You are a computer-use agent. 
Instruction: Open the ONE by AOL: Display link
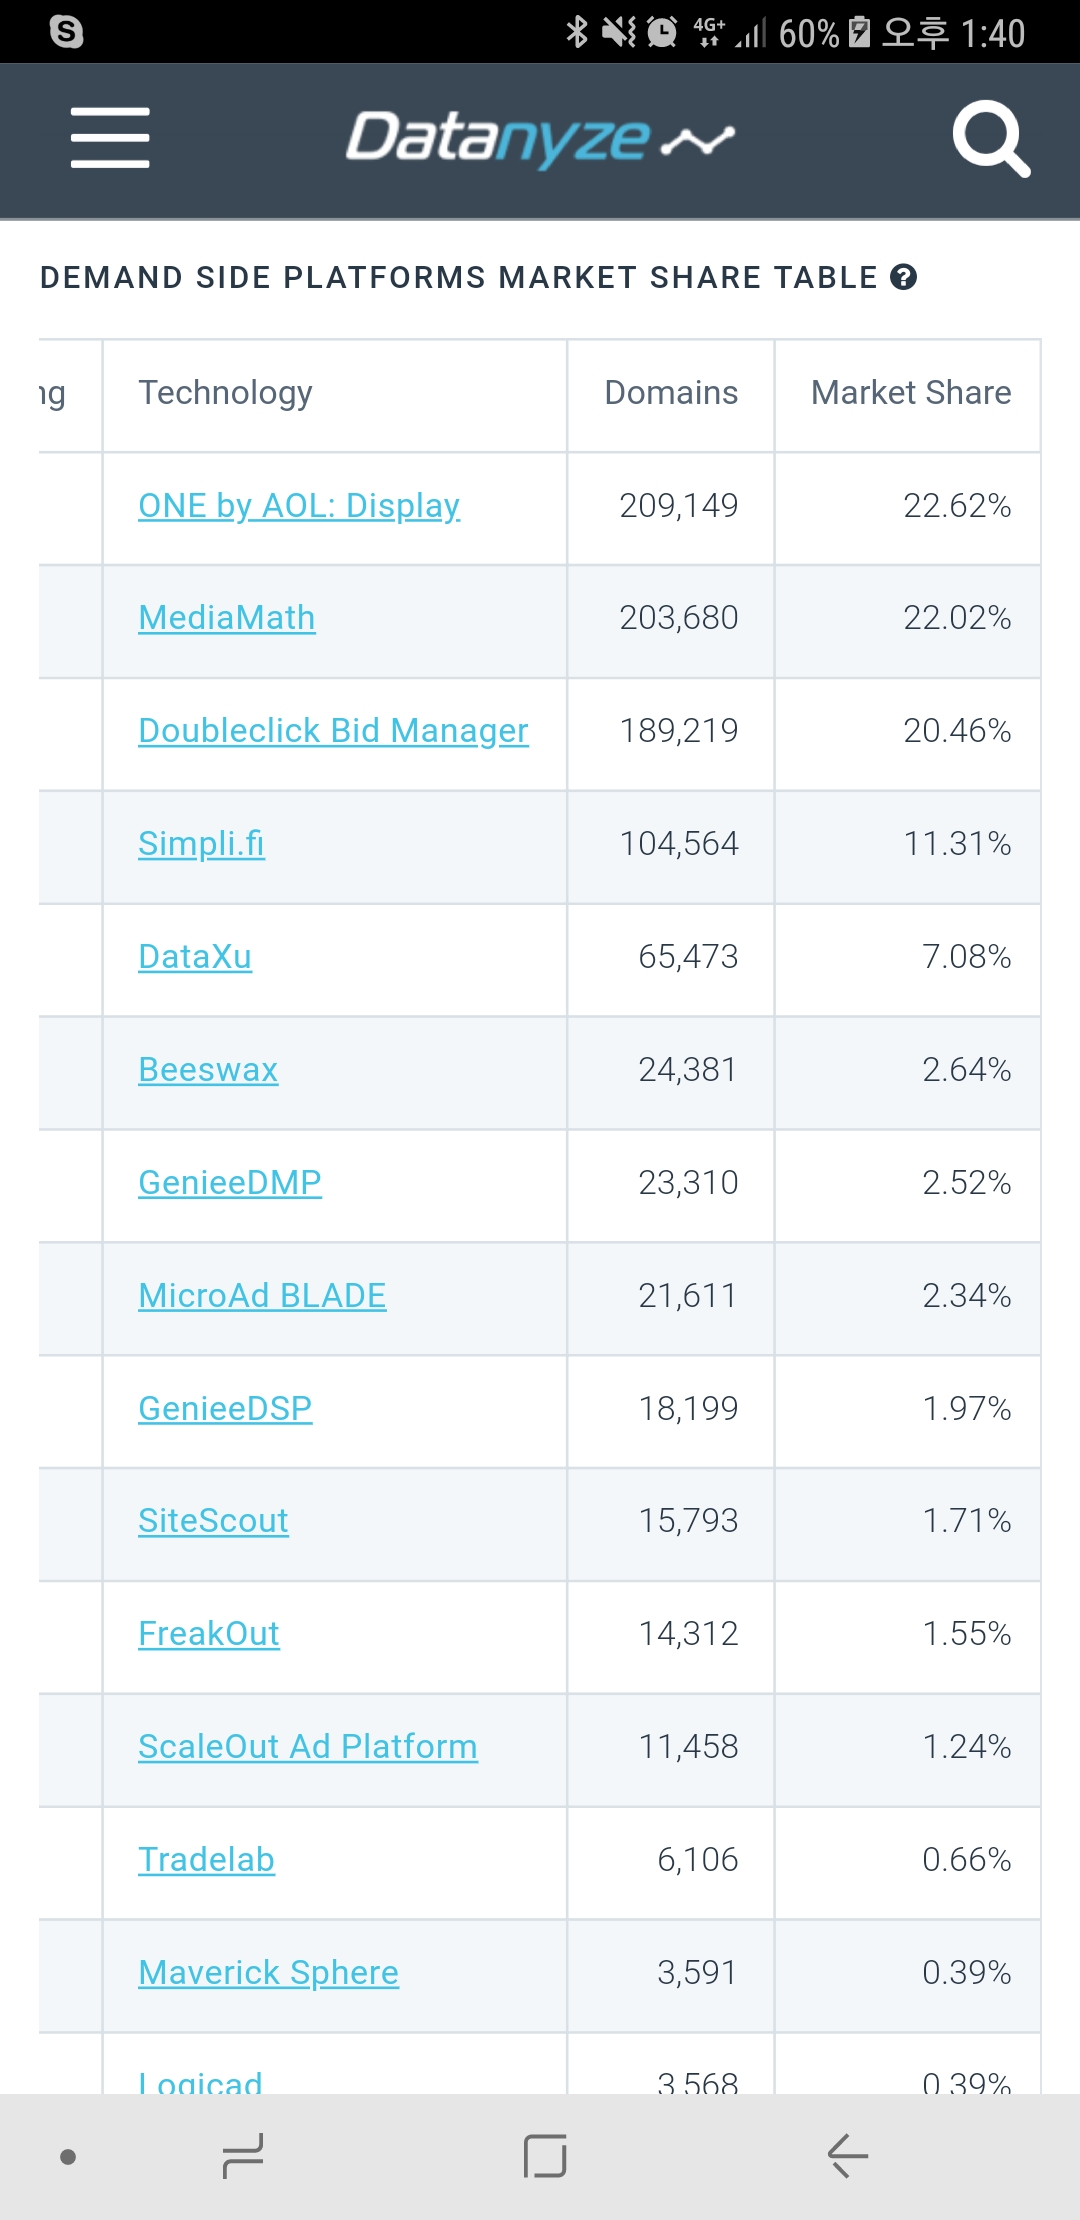[x=299, y=506]
